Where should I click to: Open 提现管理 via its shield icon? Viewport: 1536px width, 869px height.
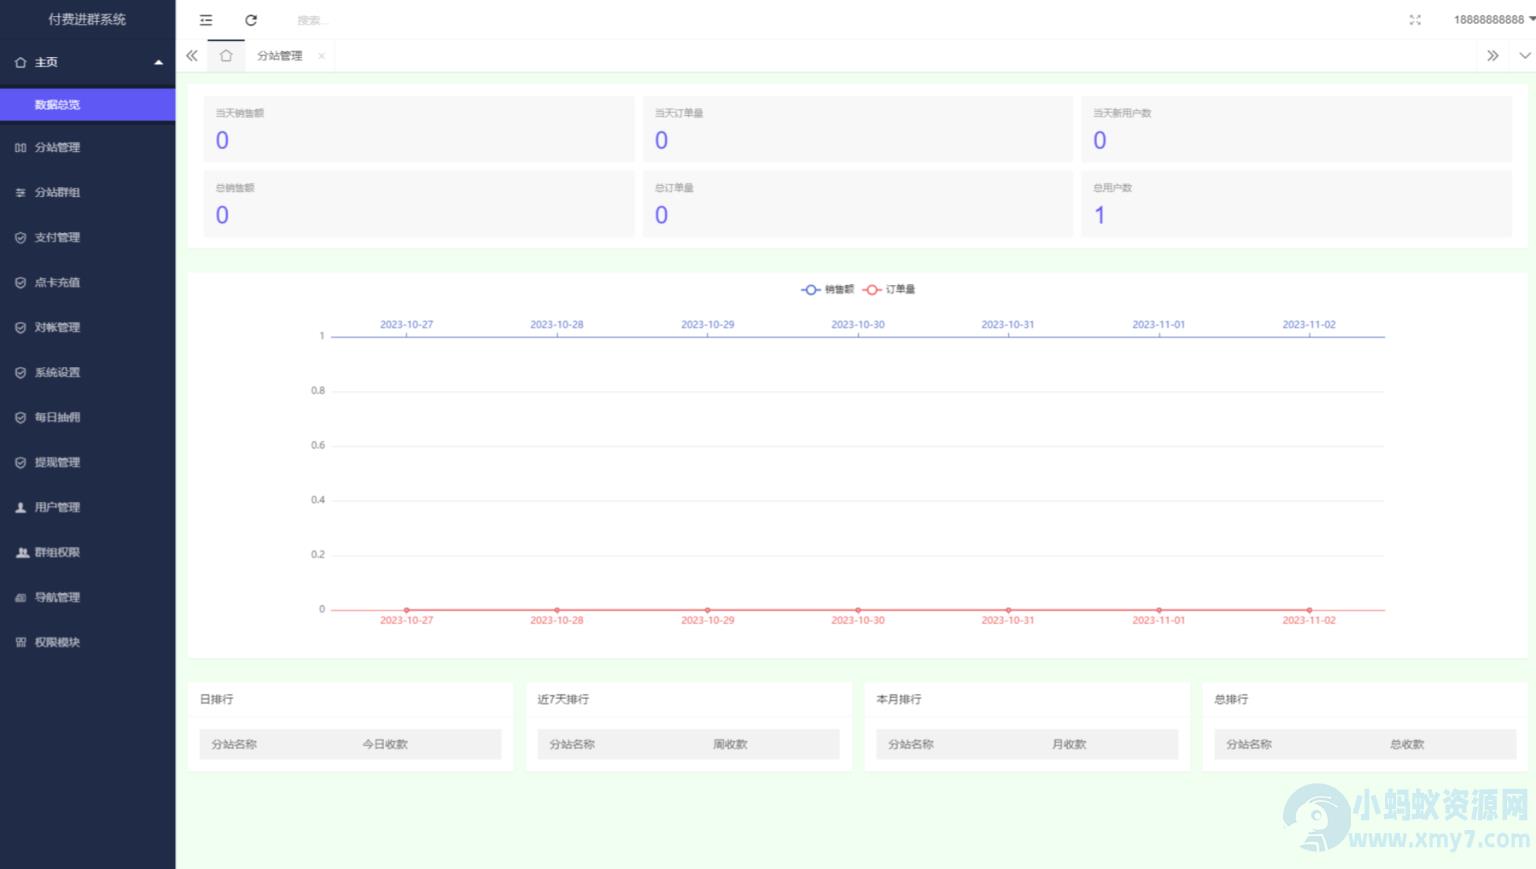pos(20,463)
